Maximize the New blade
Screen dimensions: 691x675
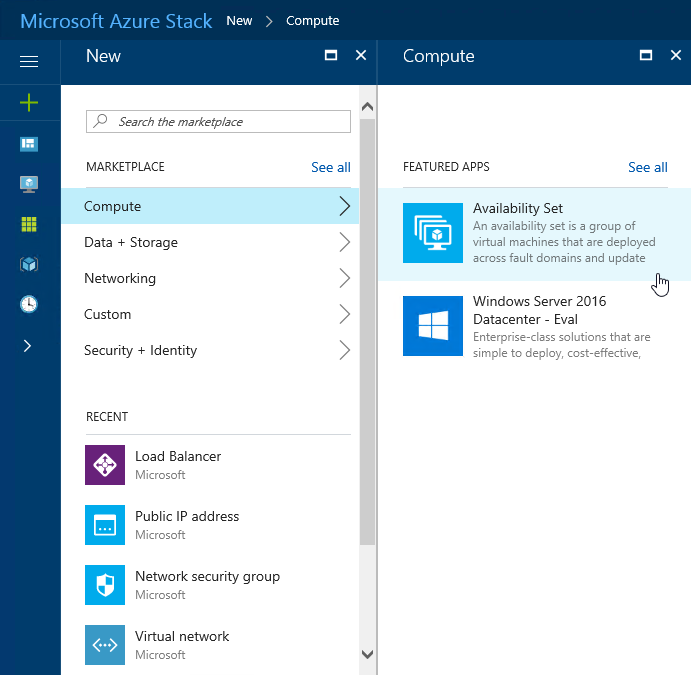[x=331, y=55]
